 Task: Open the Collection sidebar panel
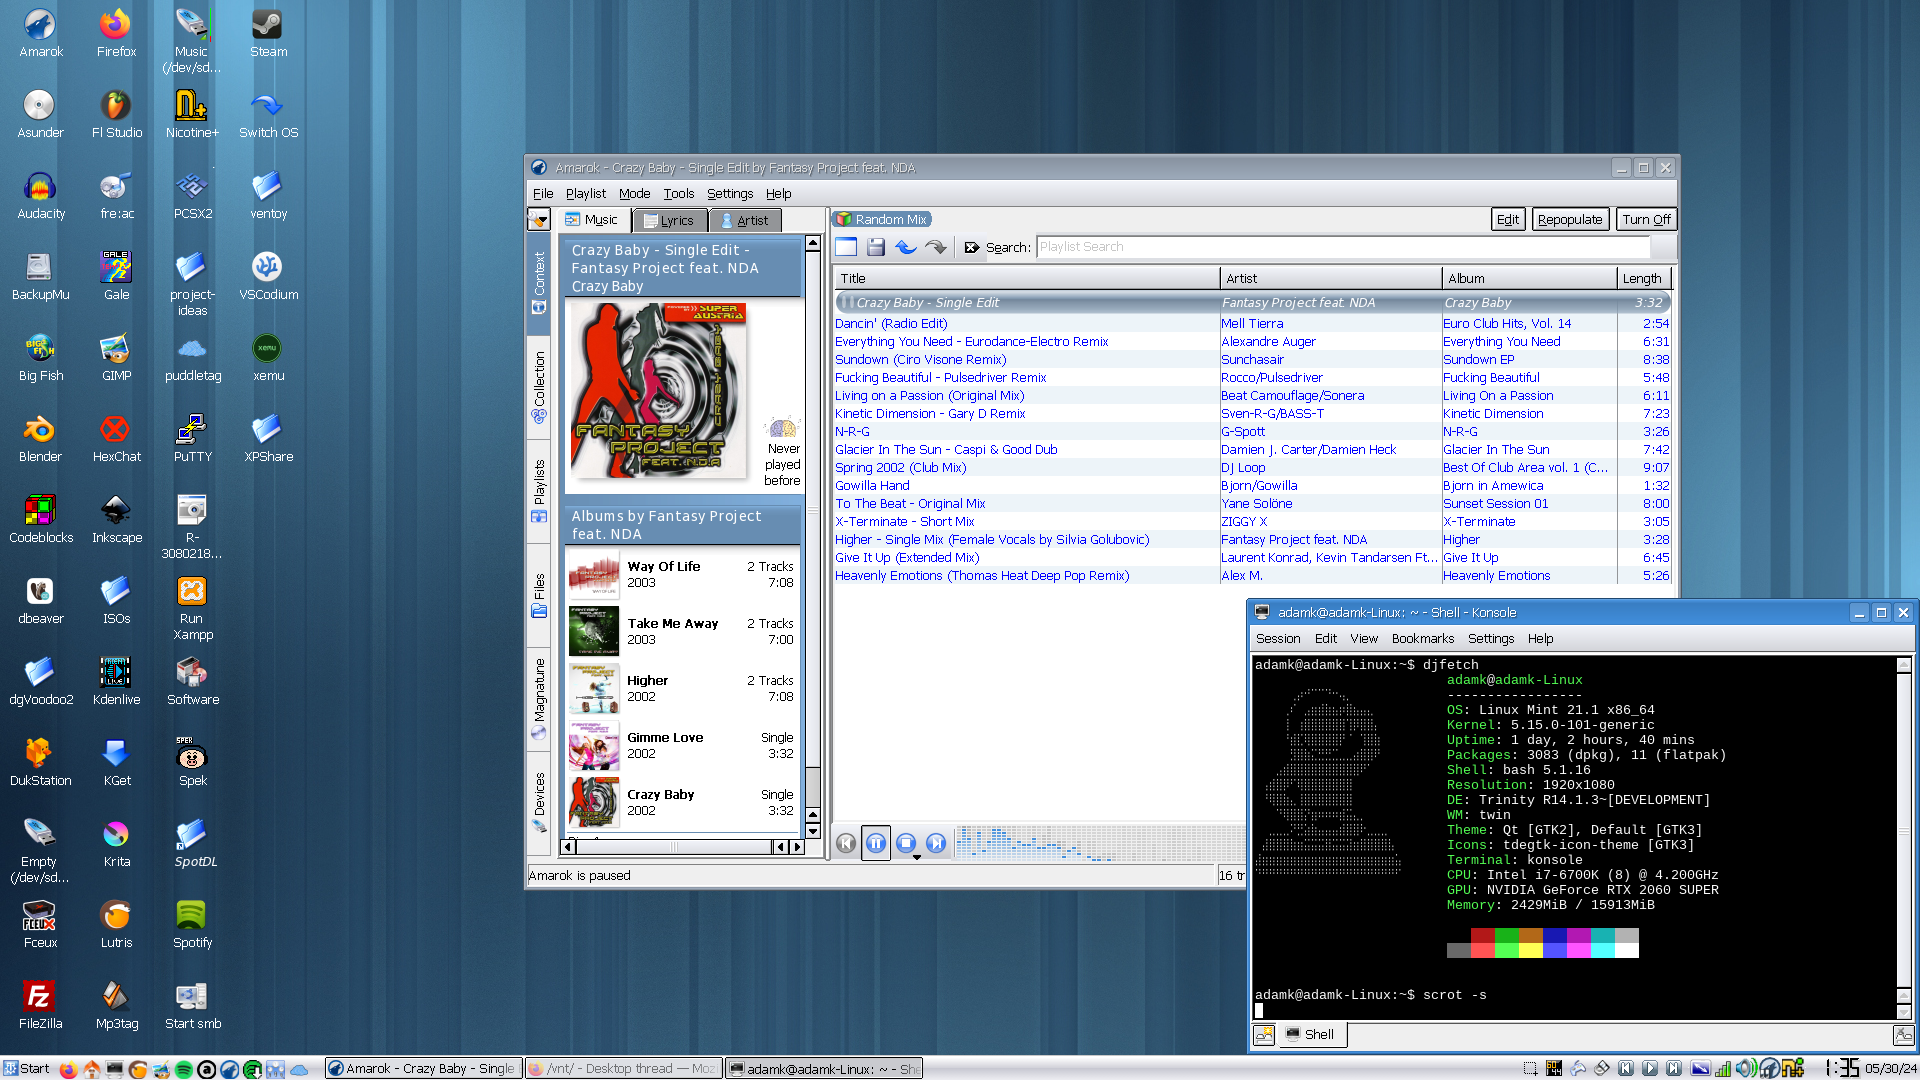pyautogui.click(x=539, y=385)
